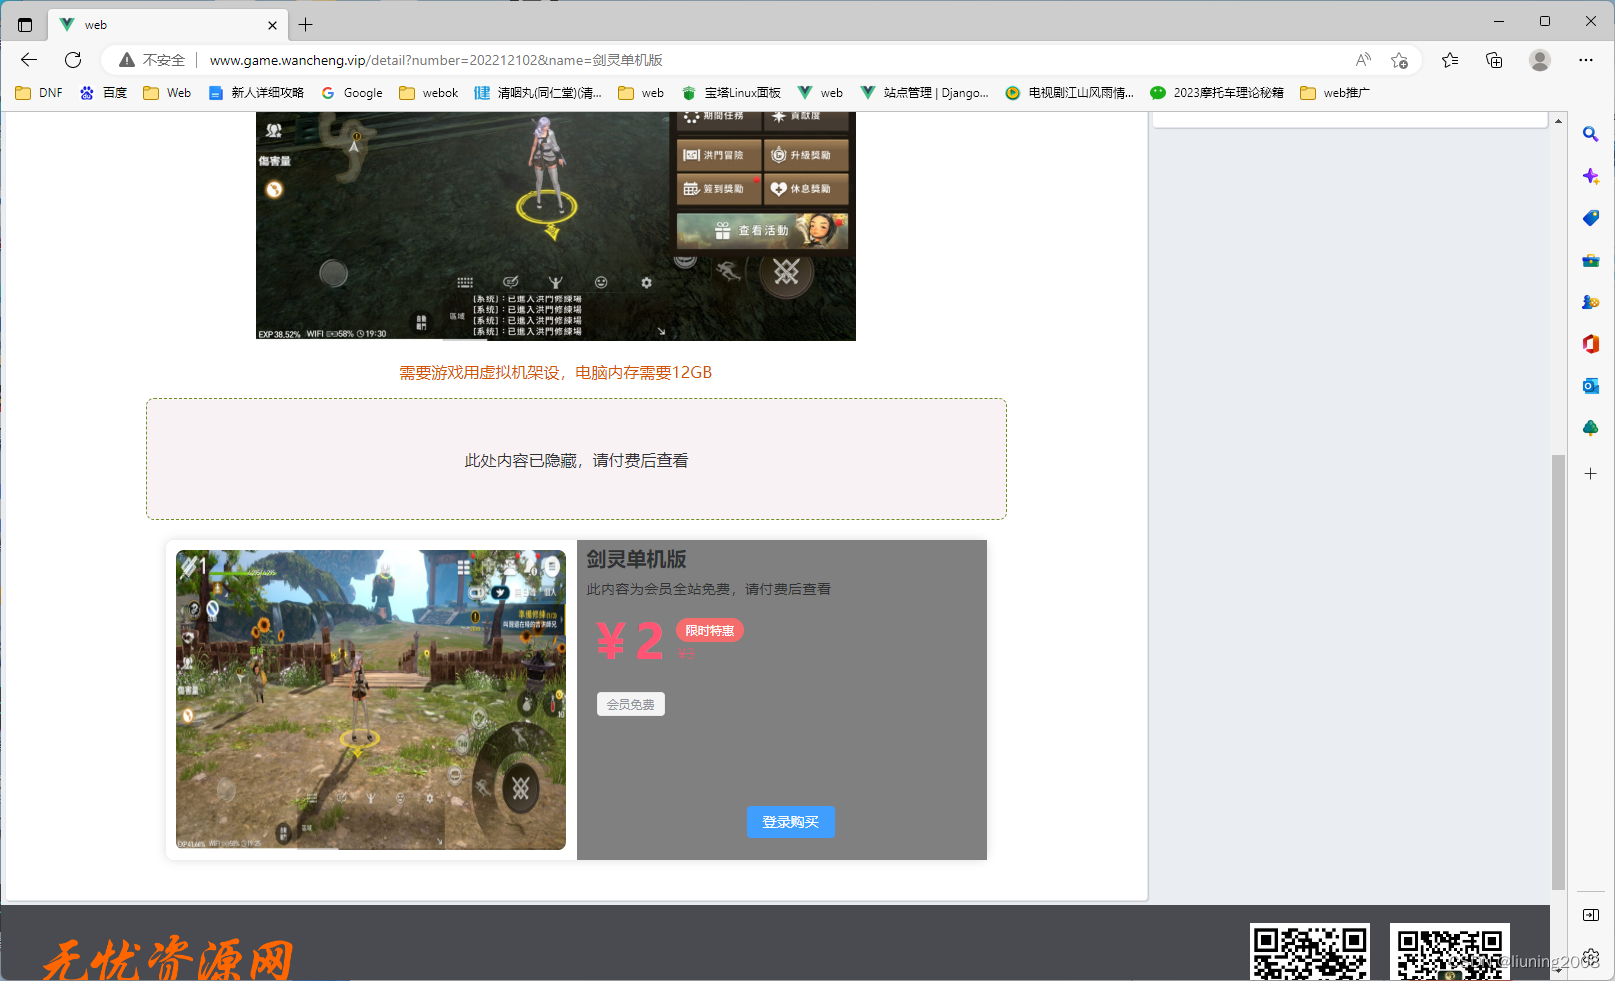Image resolution: width=1615 pixels, height=981 pixels.
Task: Open the user profile avatar
Action: [x=1540, y=60]
